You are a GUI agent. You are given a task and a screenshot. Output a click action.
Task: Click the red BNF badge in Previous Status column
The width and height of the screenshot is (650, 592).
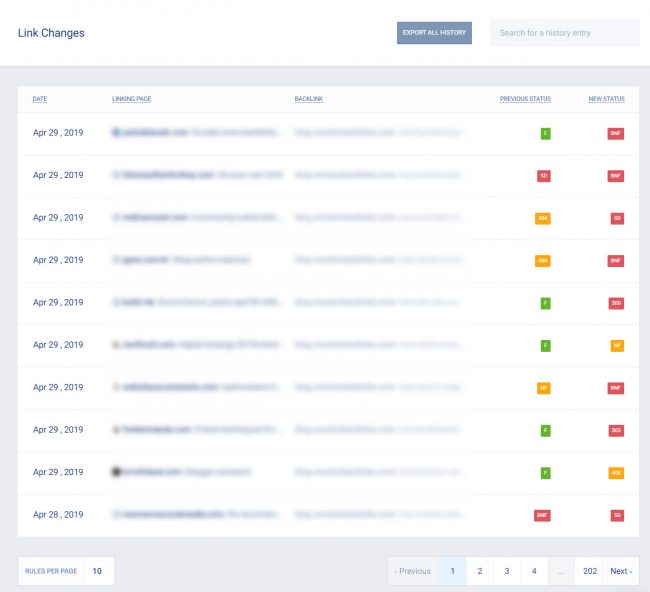pos(542,515)
